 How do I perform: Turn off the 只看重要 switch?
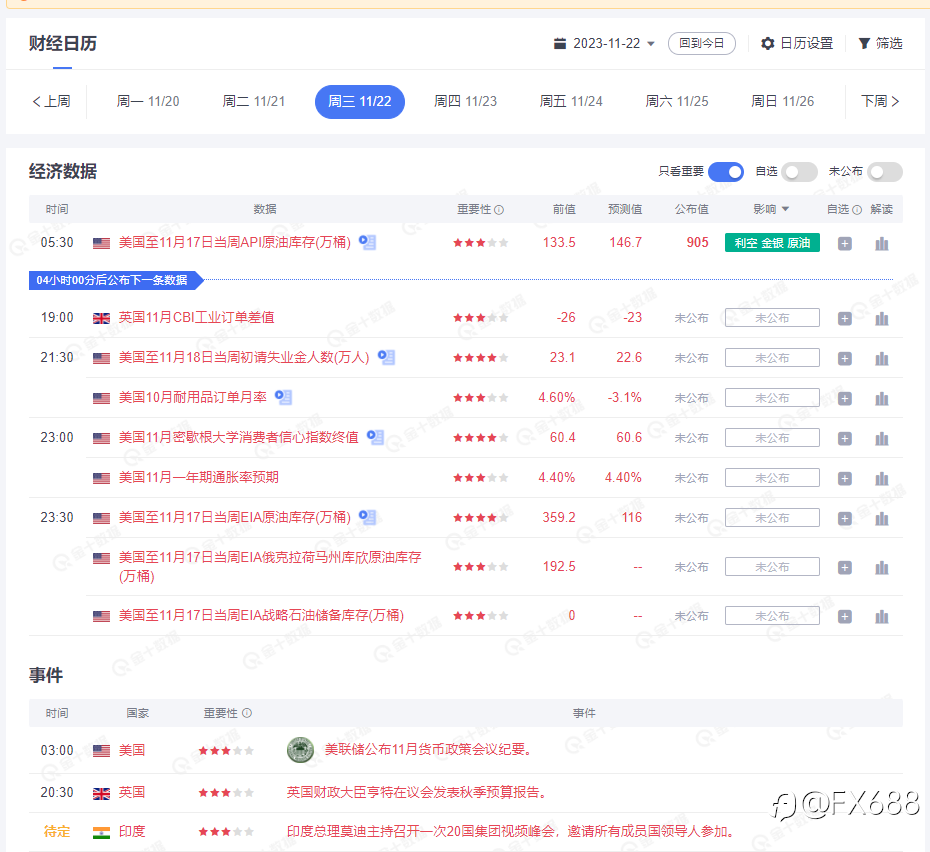click(725, 172)
